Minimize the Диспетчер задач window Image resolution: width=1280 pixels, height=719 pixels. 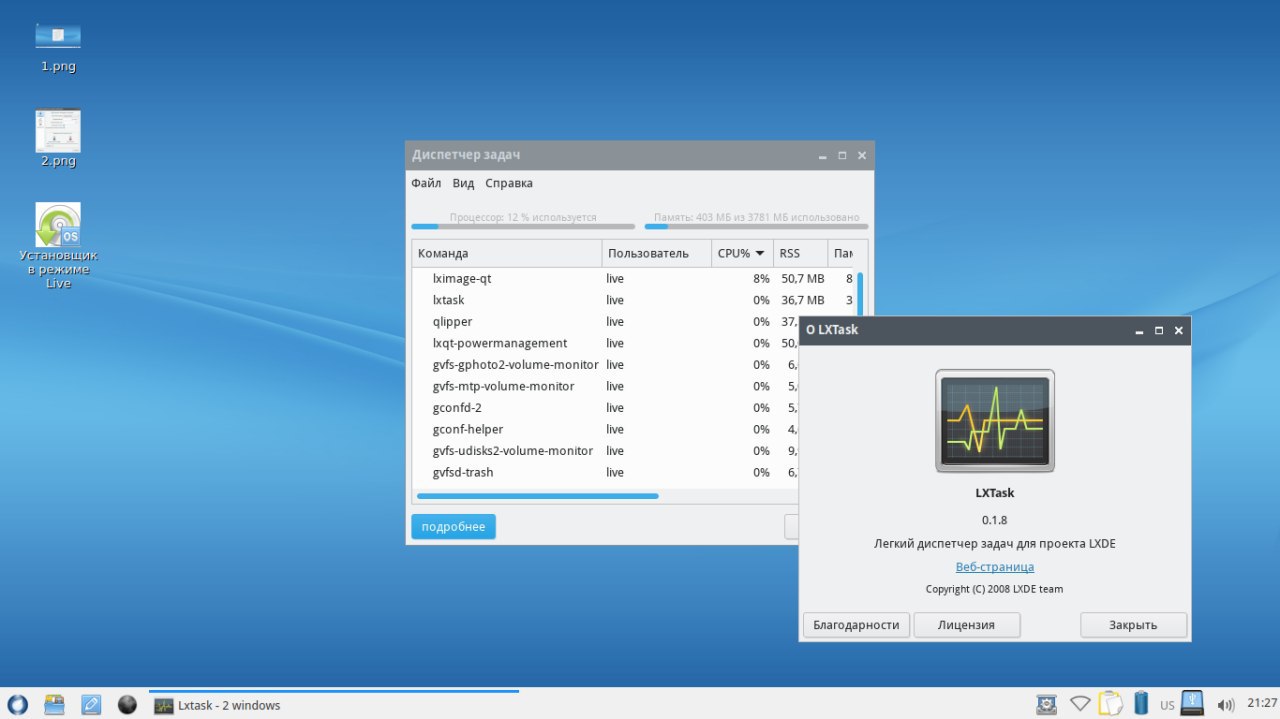coord(822,155)
